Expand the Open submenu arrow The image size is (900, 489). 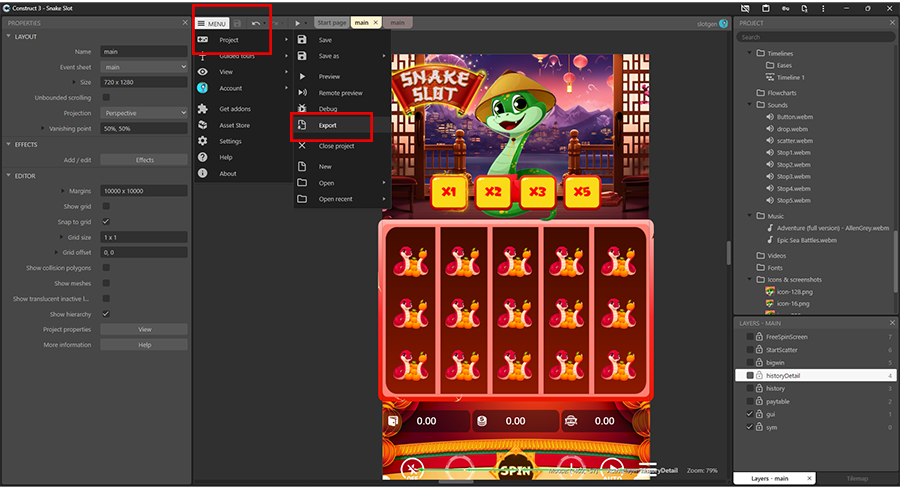pyautogui.click(x=384, y=183)
